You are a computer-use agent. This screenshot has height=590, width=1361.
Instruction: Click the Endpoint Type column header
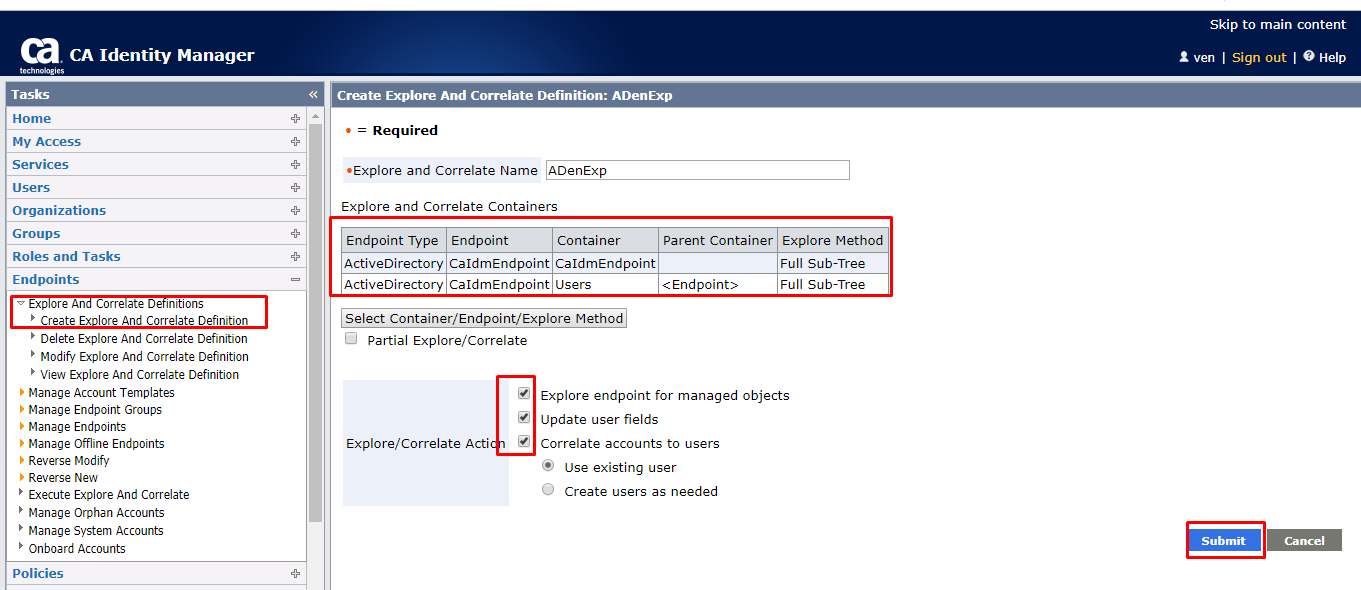coord(393,240)
